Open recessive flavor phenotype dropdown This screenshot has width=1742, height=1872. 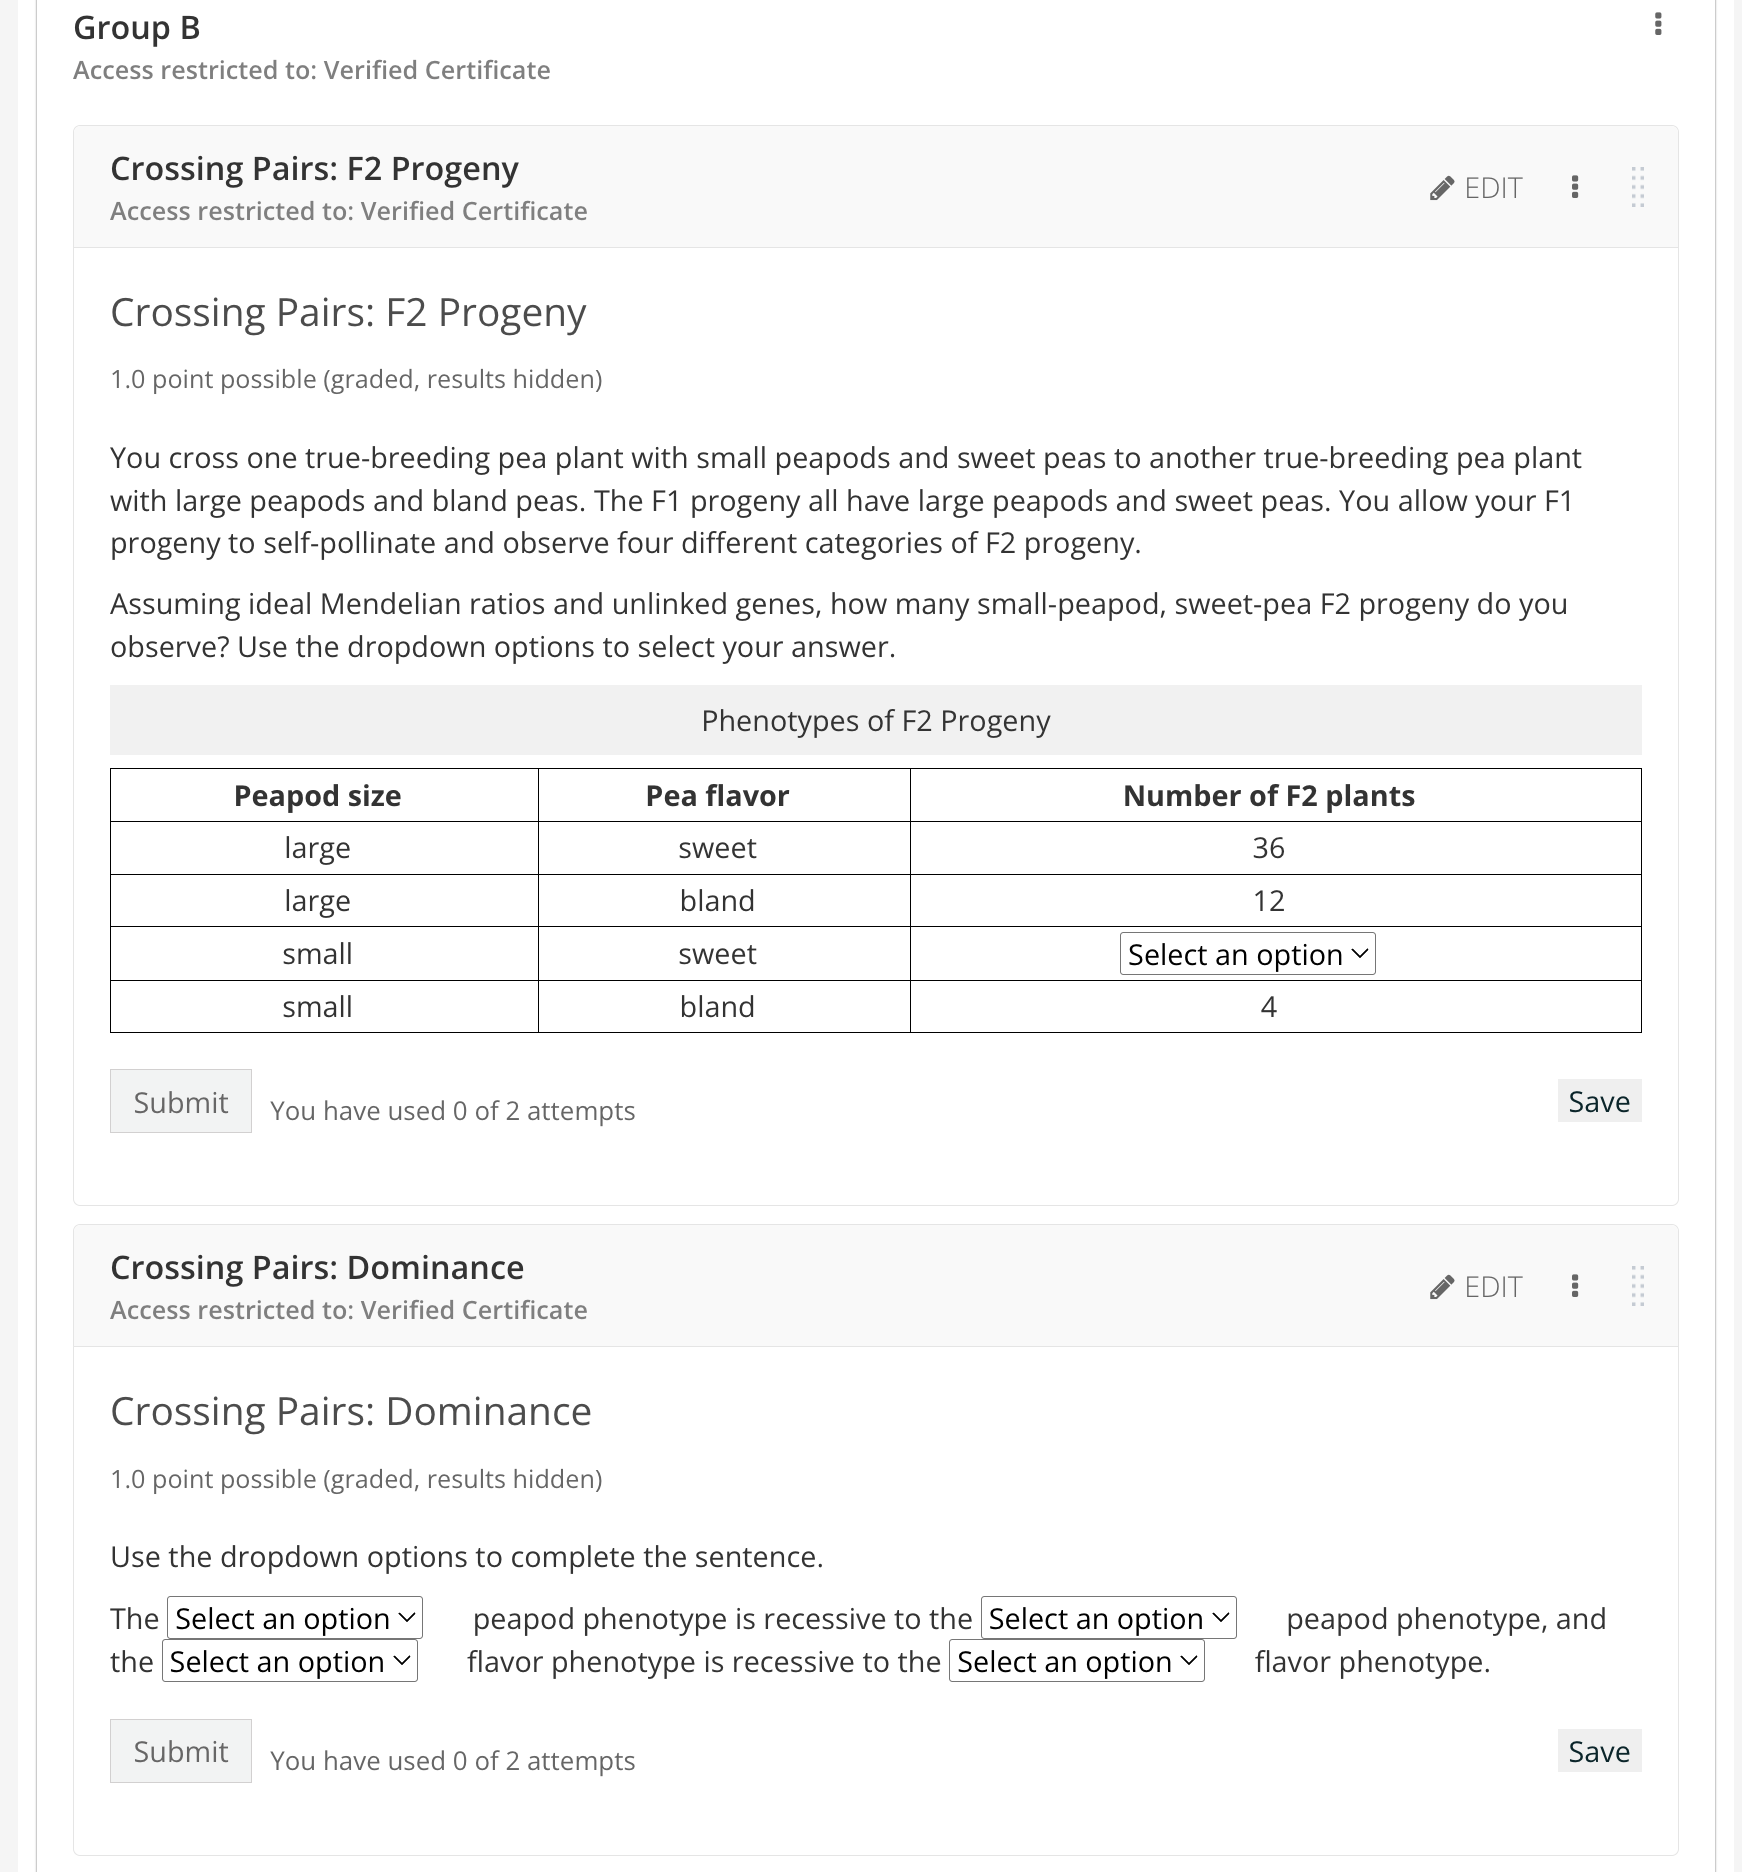point(290,1661)
